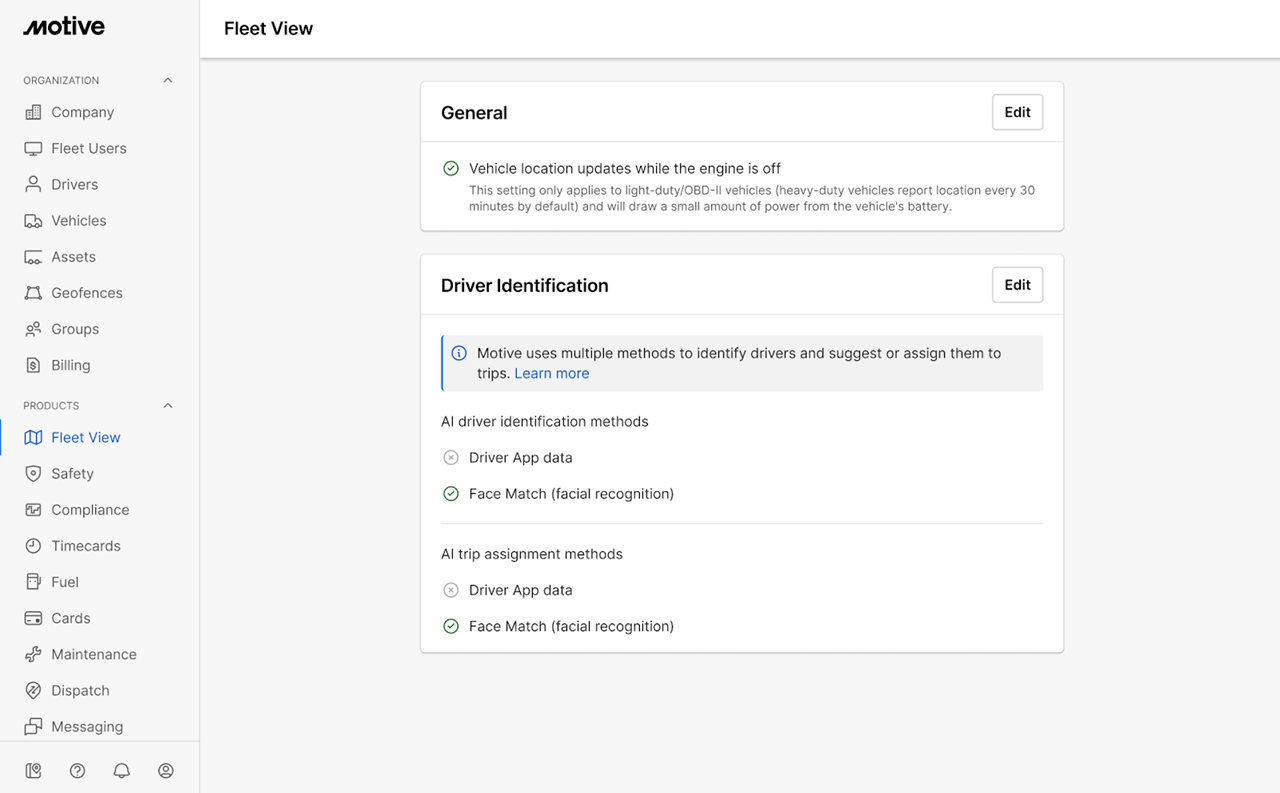
Task: Click Driver App data status under identification methods
Action: pos(451,458)
